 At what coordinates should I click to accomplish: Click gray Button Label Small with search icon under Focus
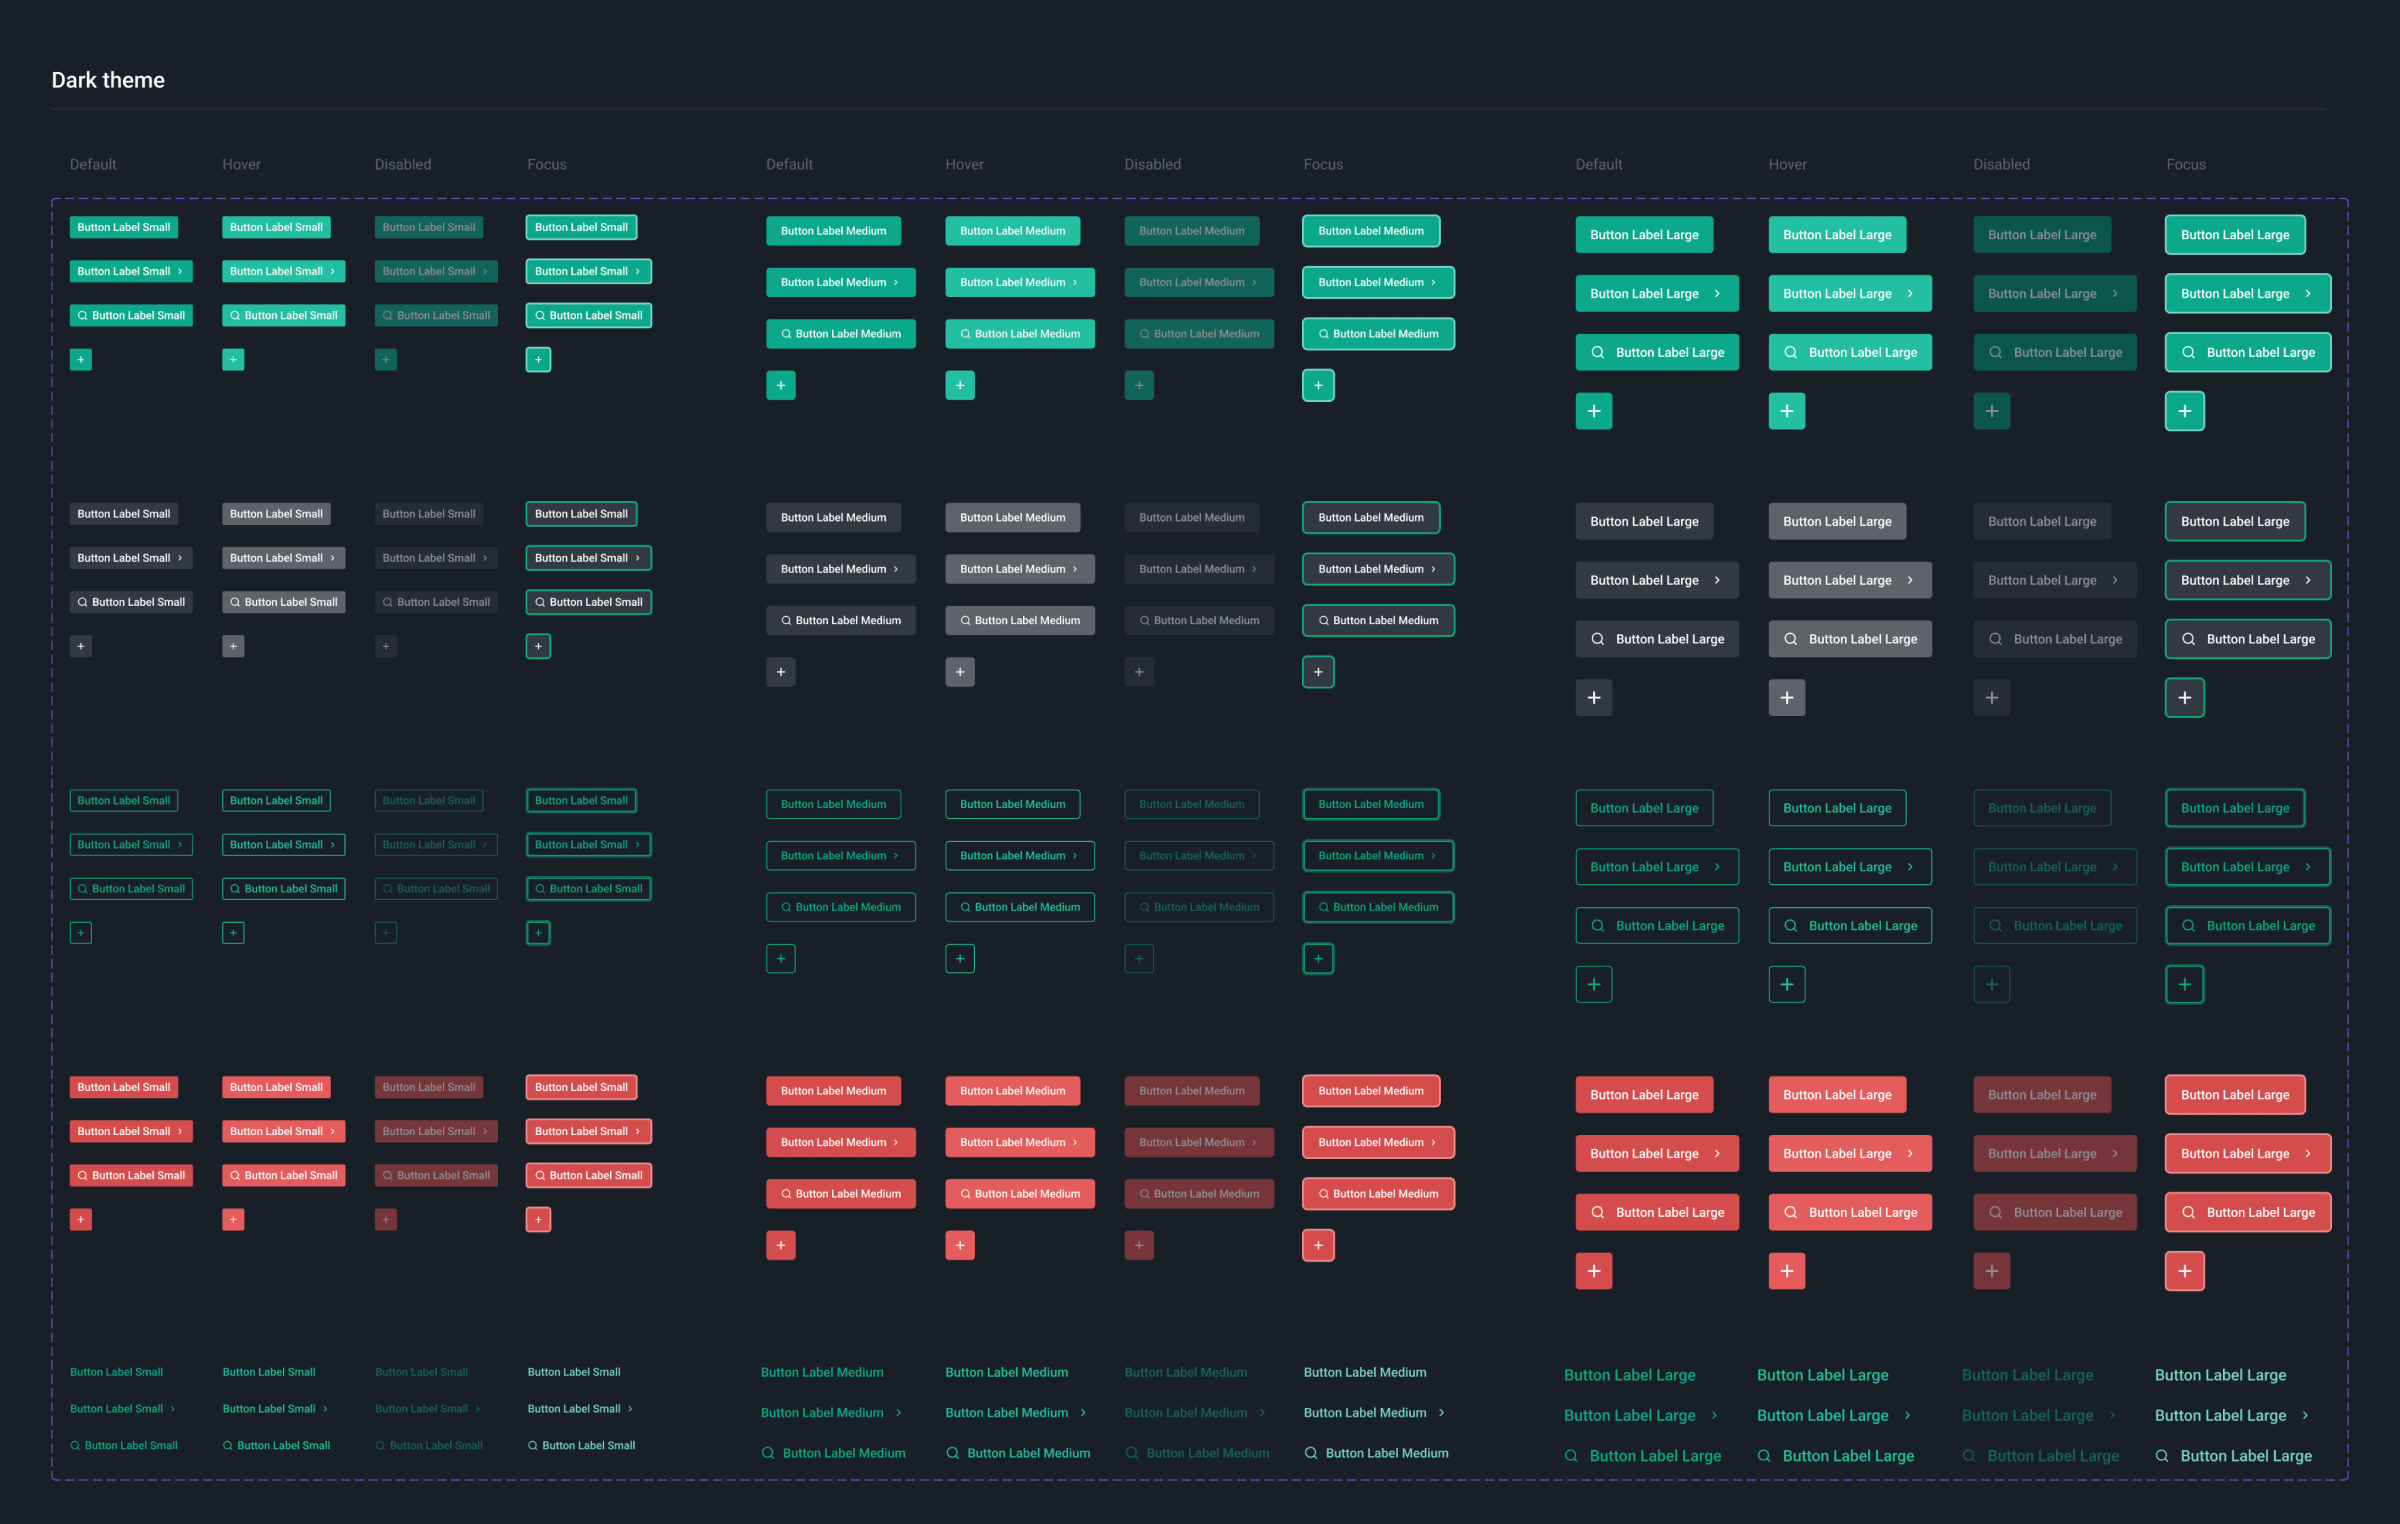click(588, 602)
